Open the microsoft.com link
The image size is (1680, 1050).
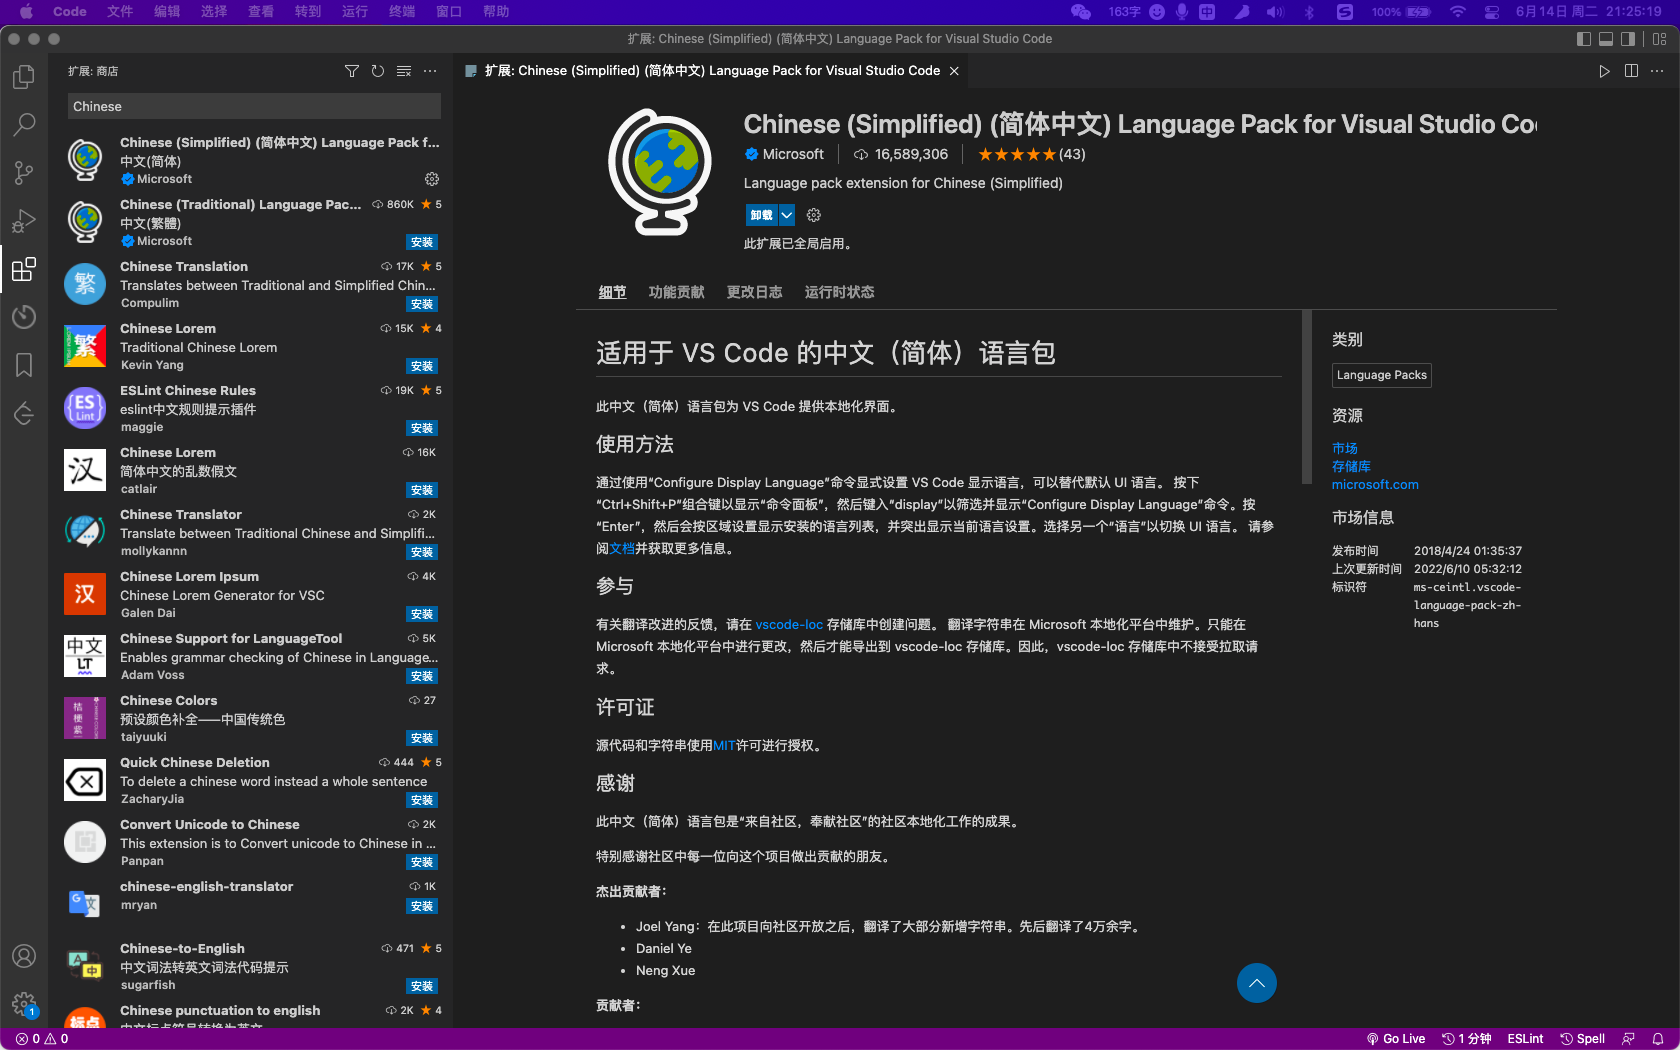(1375, 484)
